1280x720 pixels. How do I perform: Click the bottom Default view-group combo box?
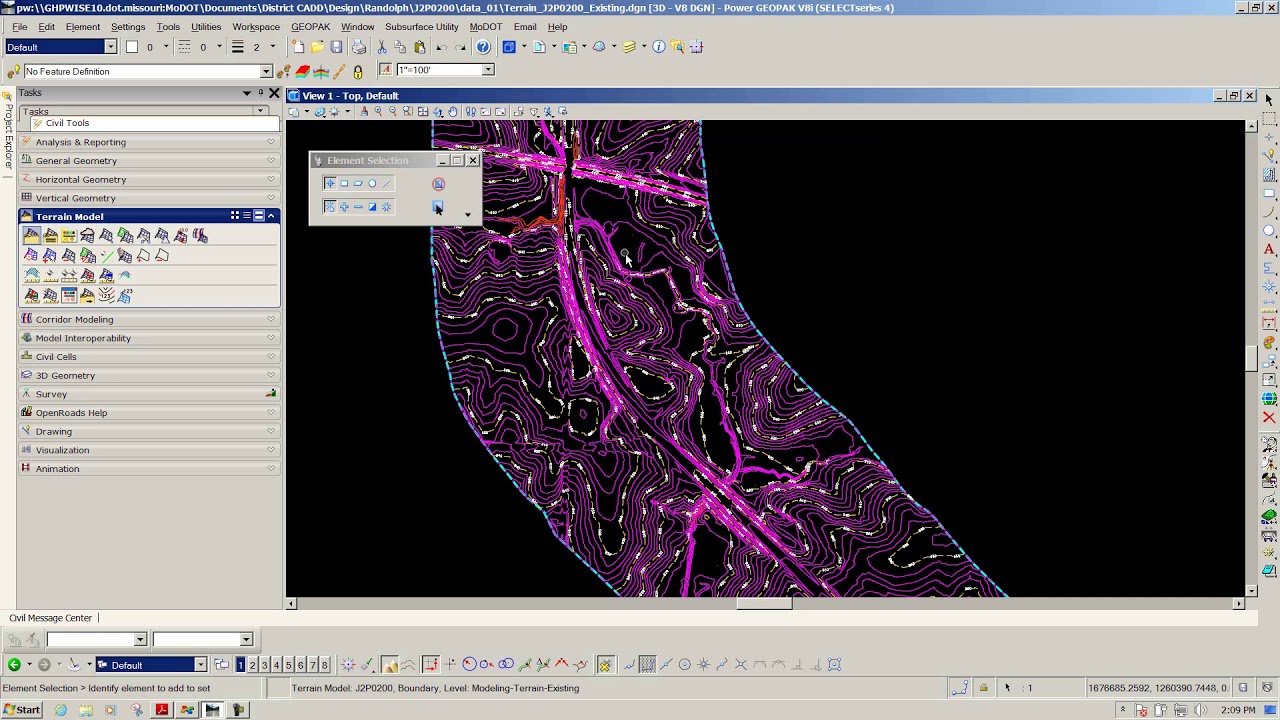tap(152, 665)
